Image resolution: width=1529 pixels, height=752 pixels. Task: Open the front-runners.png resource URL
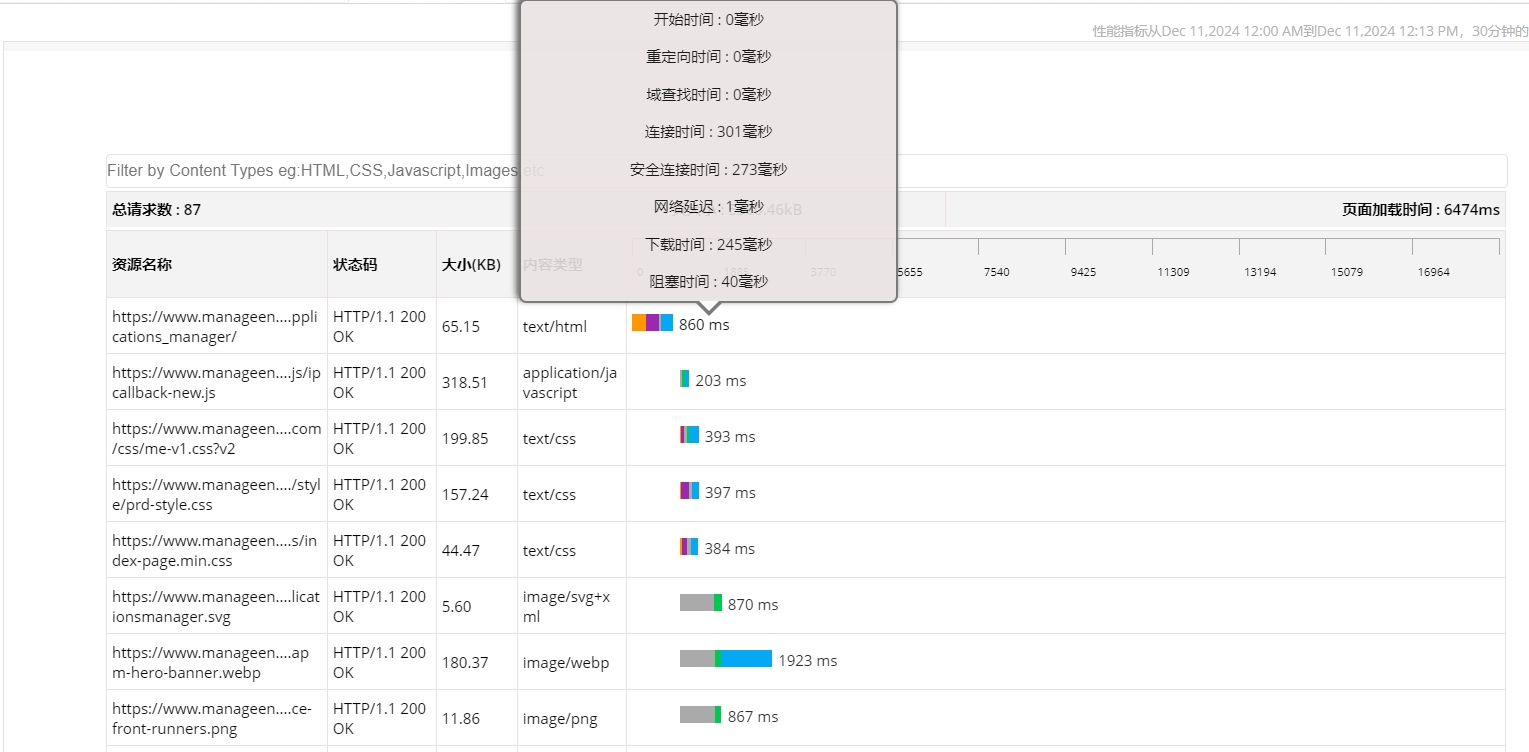(x=212, y=718)
